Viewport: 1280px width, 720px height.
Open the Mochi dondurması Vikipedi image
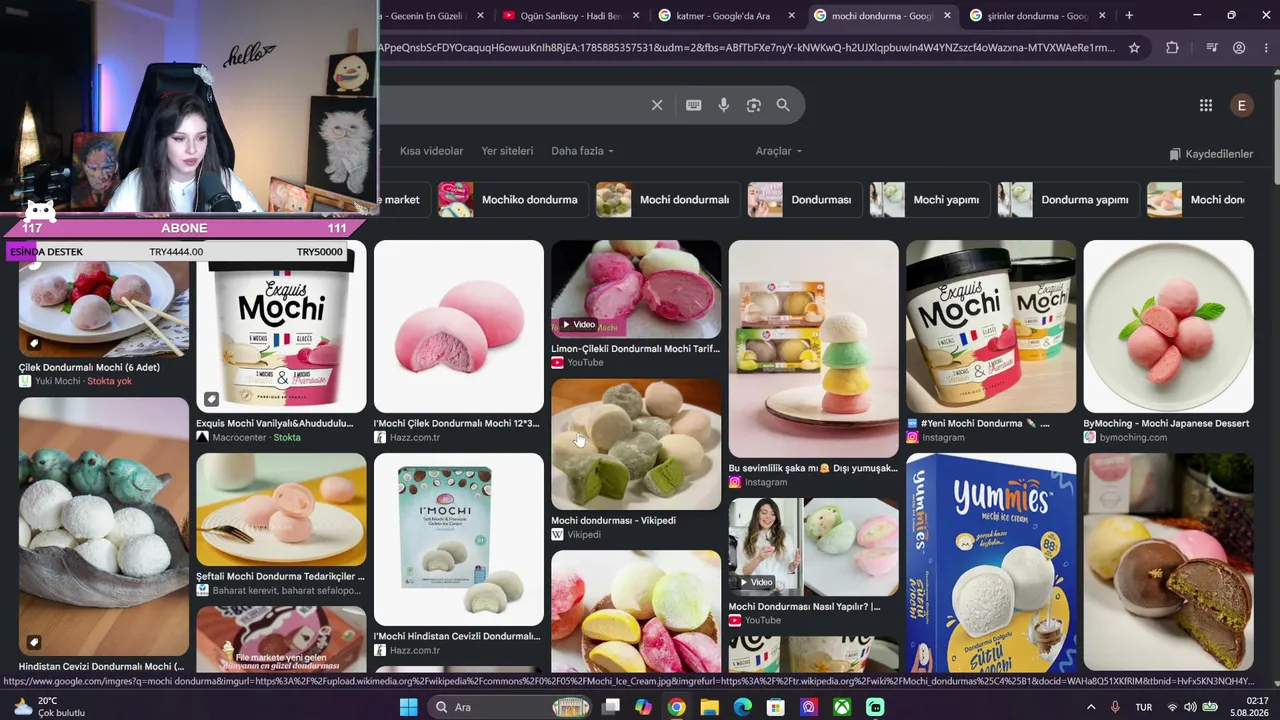pos(636,444)
